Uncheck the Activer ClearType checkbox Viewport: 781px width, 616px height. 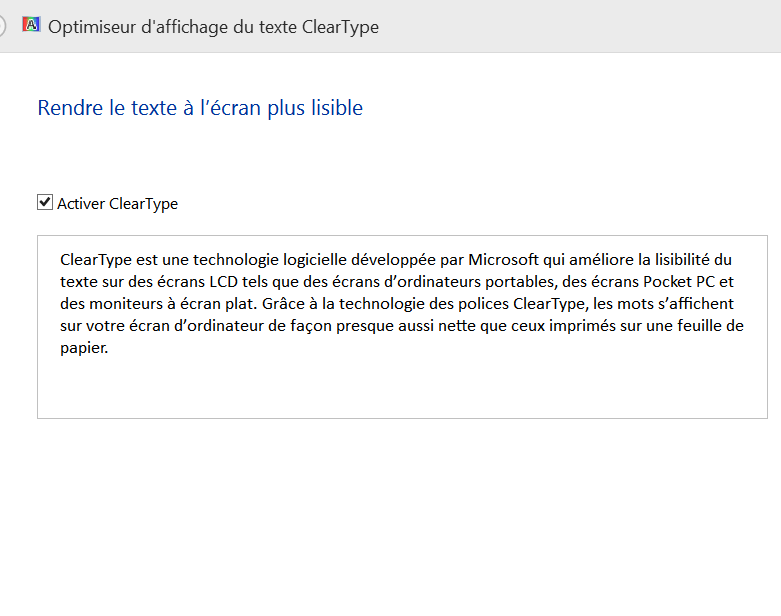(x=45, y=203)
